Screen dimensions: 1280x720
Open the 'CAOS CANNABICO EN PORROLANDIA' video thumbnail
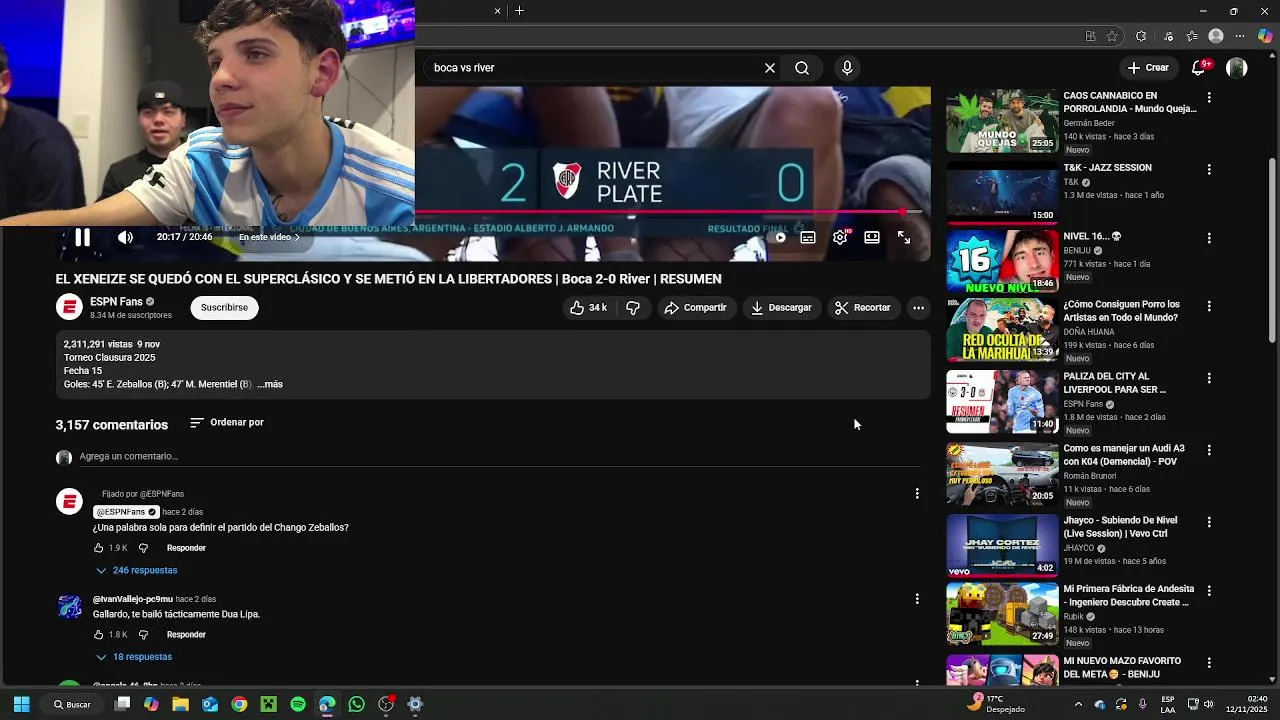[1002, 121]
